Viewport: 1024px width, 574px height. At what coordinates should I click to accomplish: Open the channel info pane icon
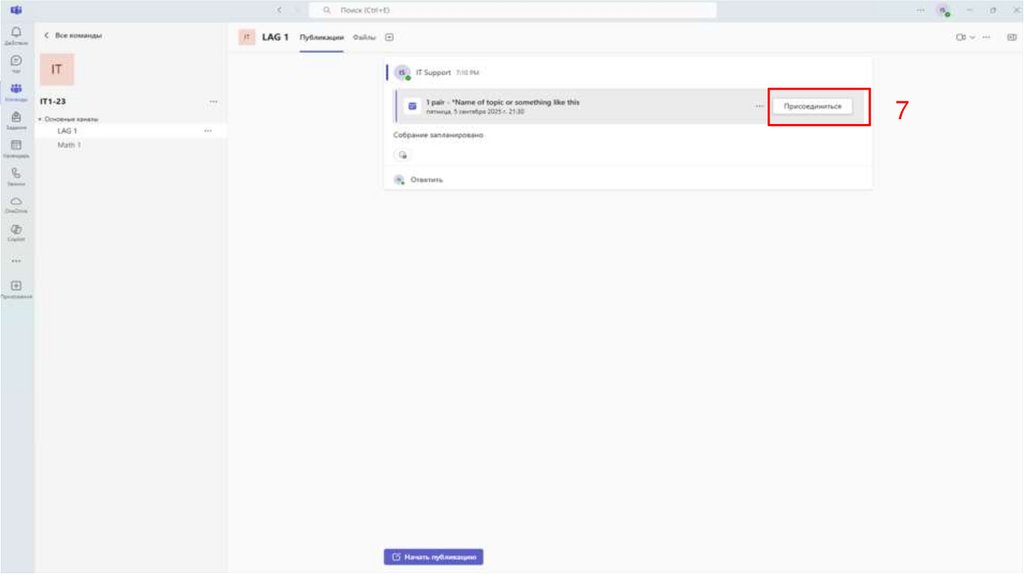coord(1012,37)
